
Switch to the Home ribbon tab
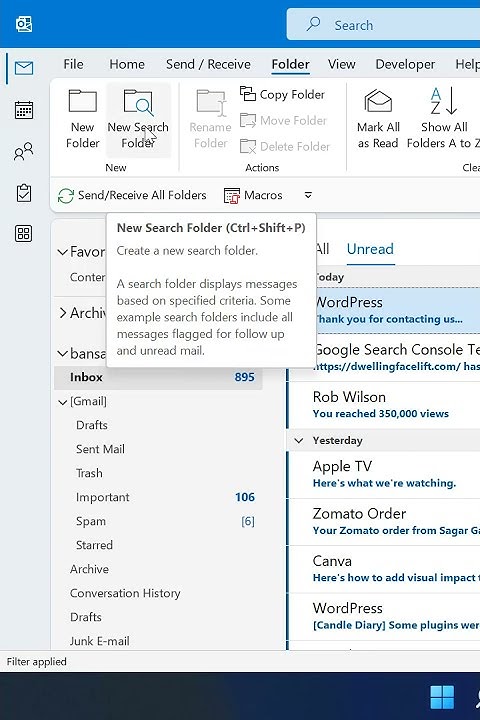(x=127, y=64)
